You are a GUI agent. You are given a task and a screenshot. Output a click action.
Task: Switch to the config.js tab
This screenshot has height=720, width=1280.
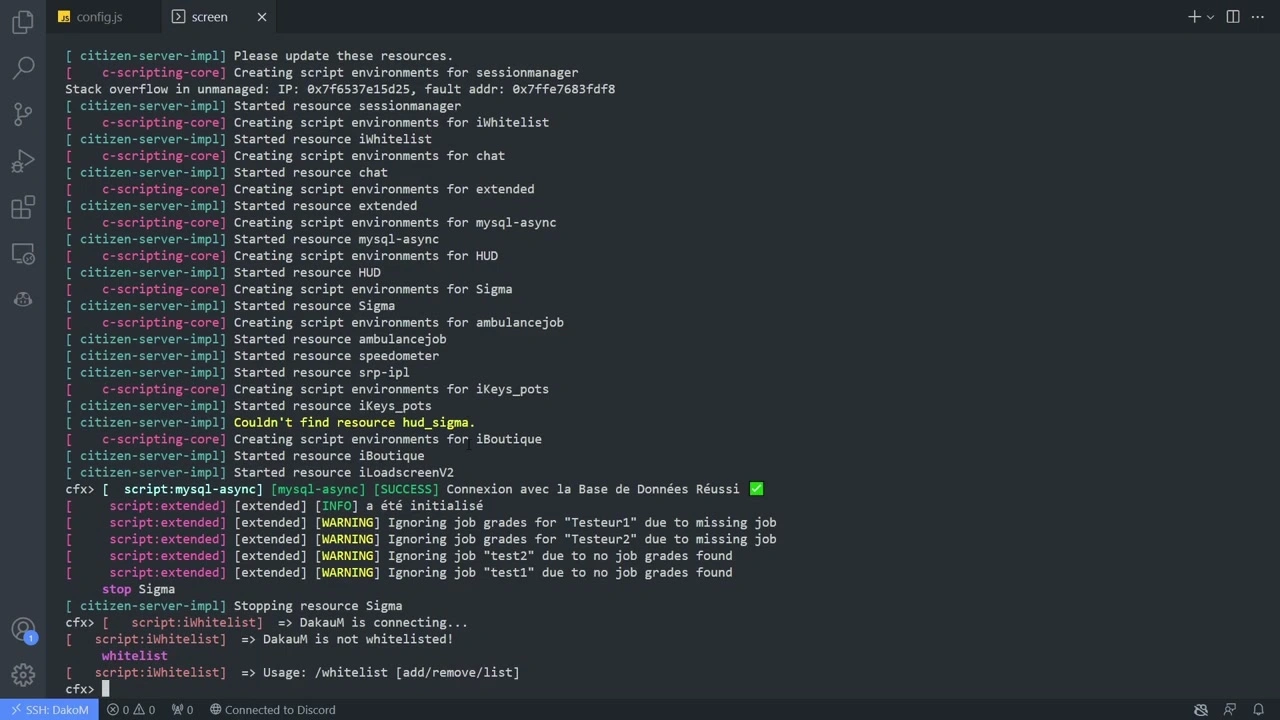point(99,16)
